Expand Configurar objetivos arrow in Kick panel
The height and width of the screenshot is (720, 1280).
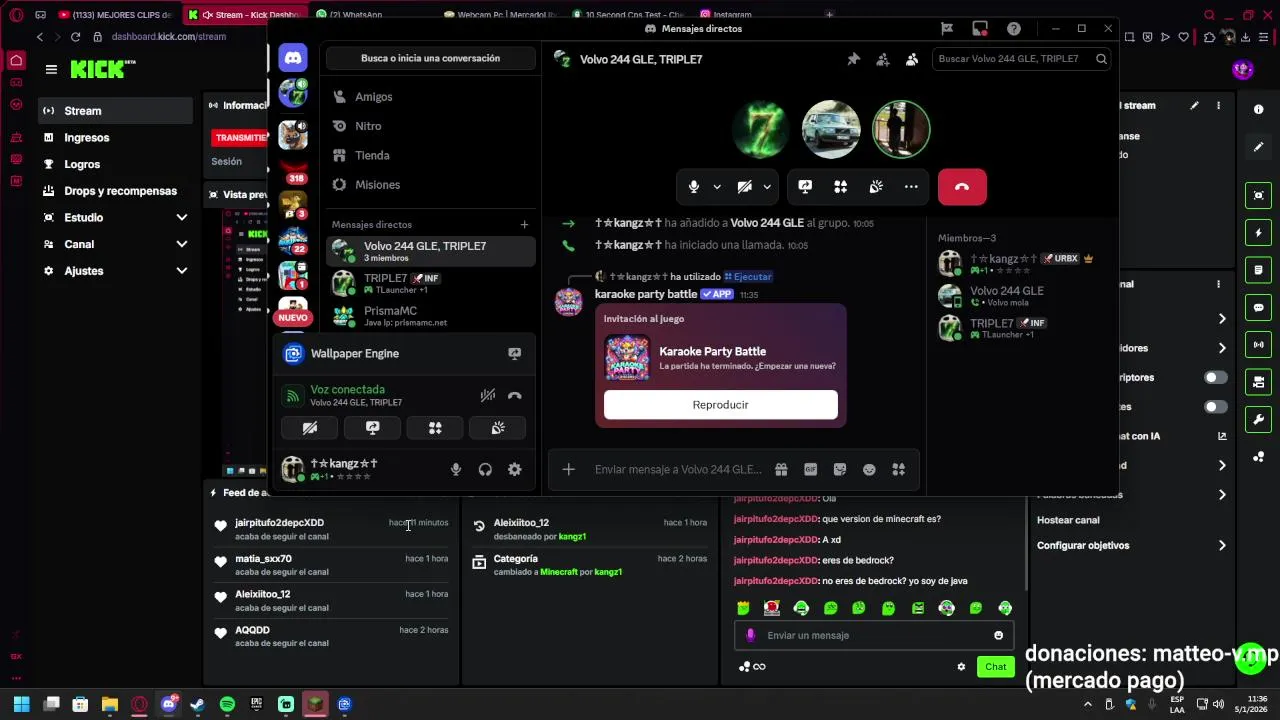pos(1222,545)
